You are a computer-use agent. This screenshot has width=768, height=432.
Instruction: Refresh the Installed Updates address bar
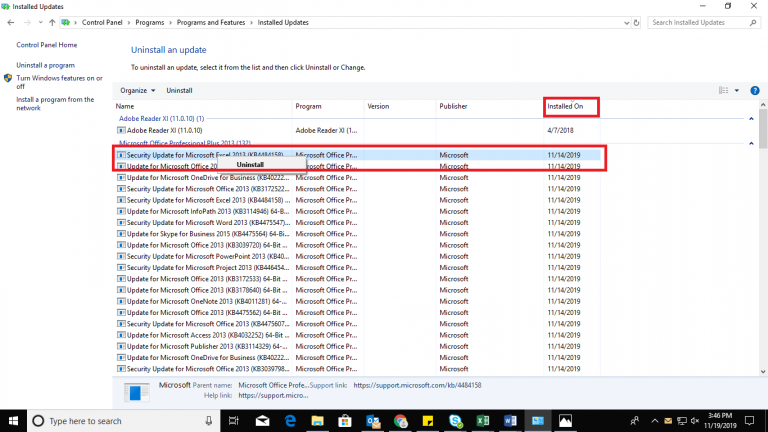click(636, 21)
